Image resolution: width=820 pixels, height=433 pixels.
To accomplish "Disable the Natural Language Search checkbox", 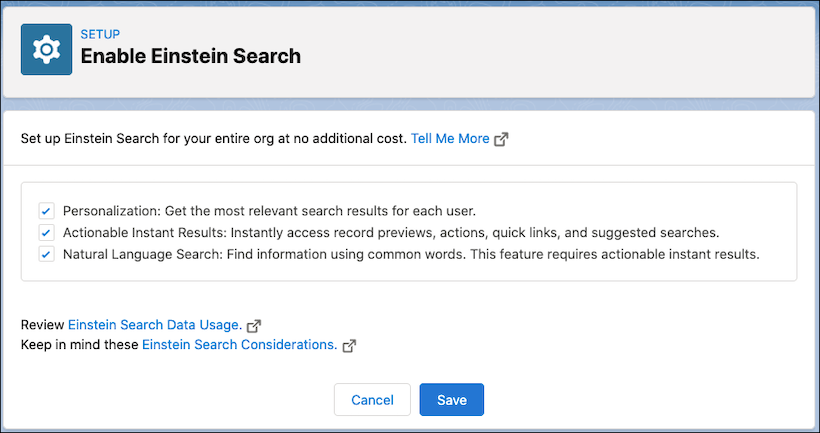I will coord(47,255).
